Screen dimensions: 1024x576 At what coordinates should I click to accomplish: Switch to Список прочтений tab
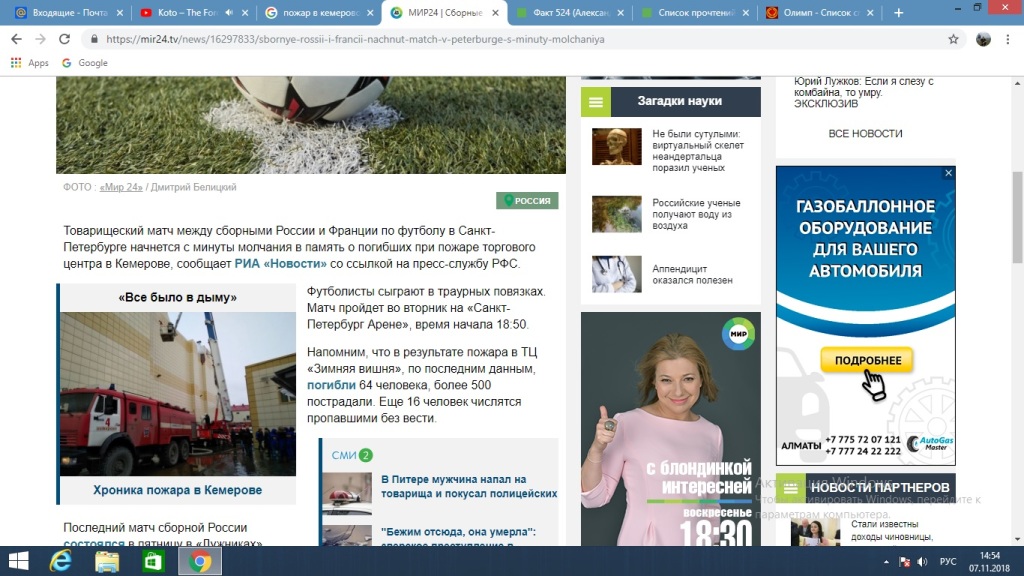[695, 12]
